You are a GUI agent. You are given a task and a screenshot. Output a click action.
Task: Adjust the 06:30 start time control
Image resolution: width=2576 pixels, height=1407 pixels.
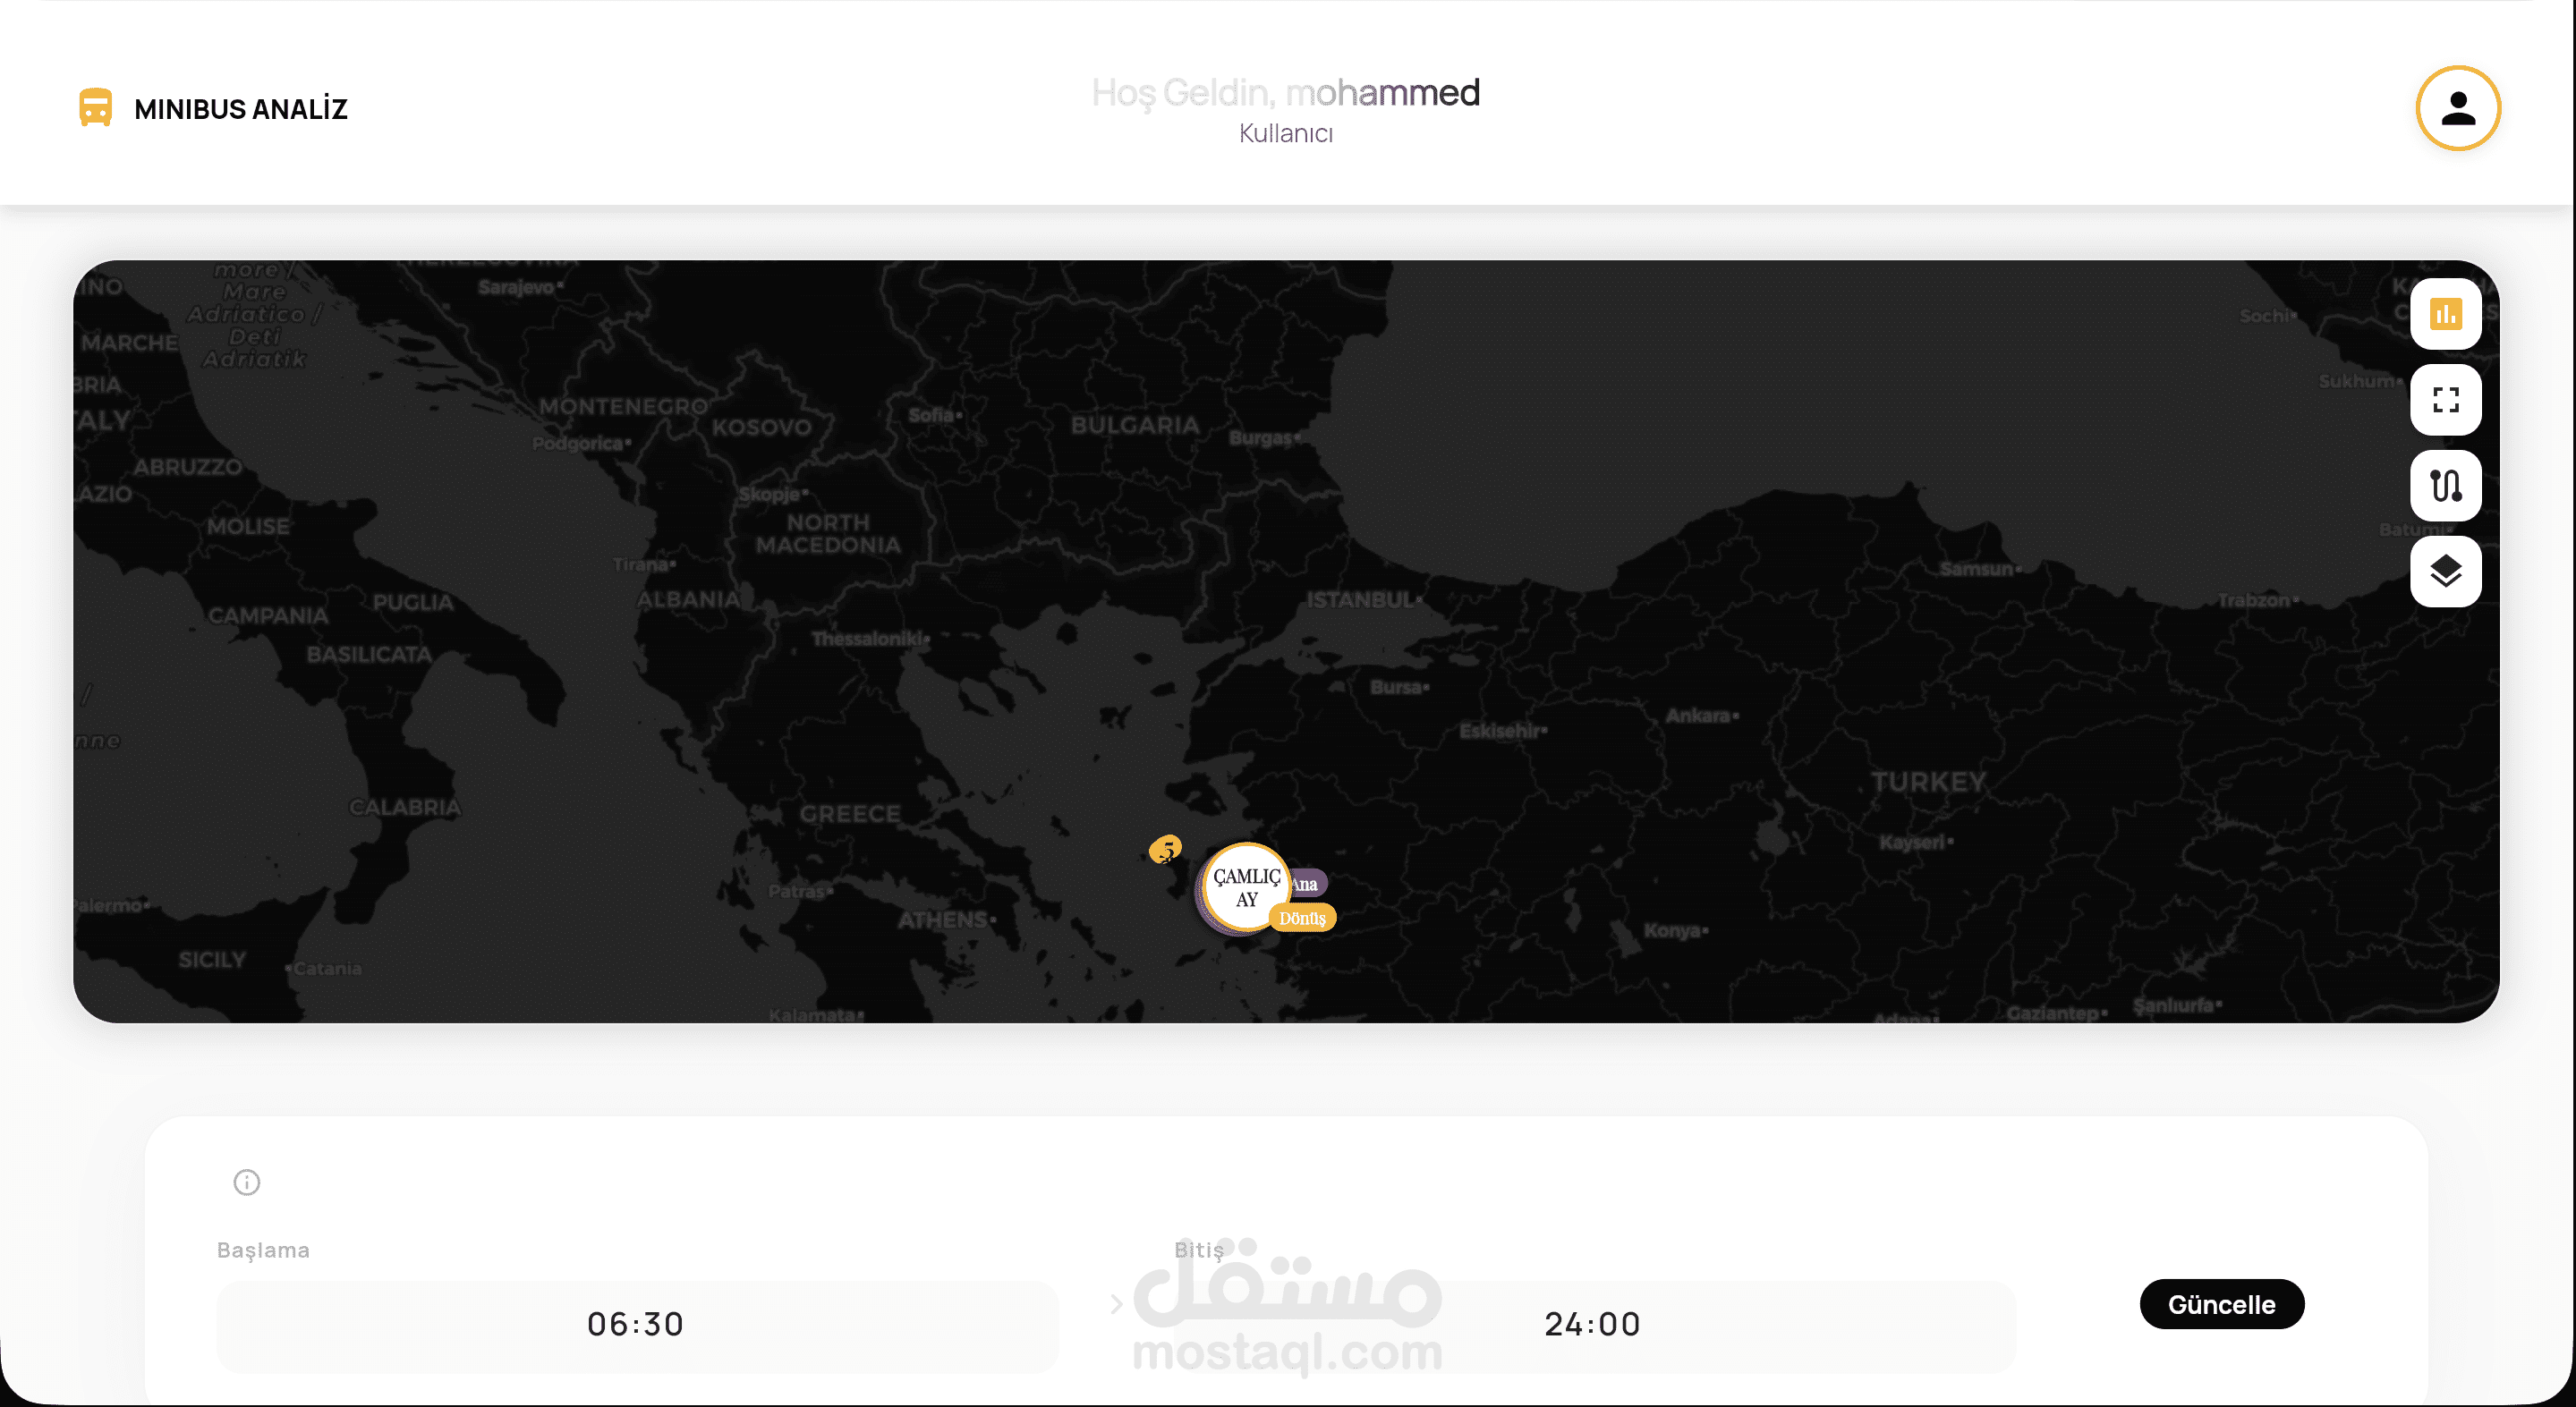coord(637,1325)
